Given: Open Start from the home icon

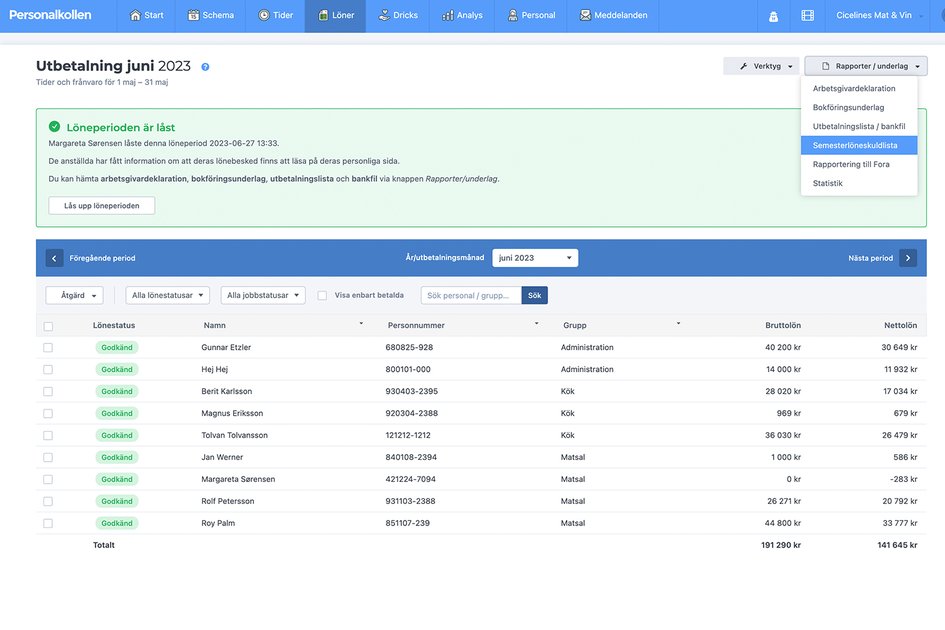Looking at the screenshot, I should 146,16.
